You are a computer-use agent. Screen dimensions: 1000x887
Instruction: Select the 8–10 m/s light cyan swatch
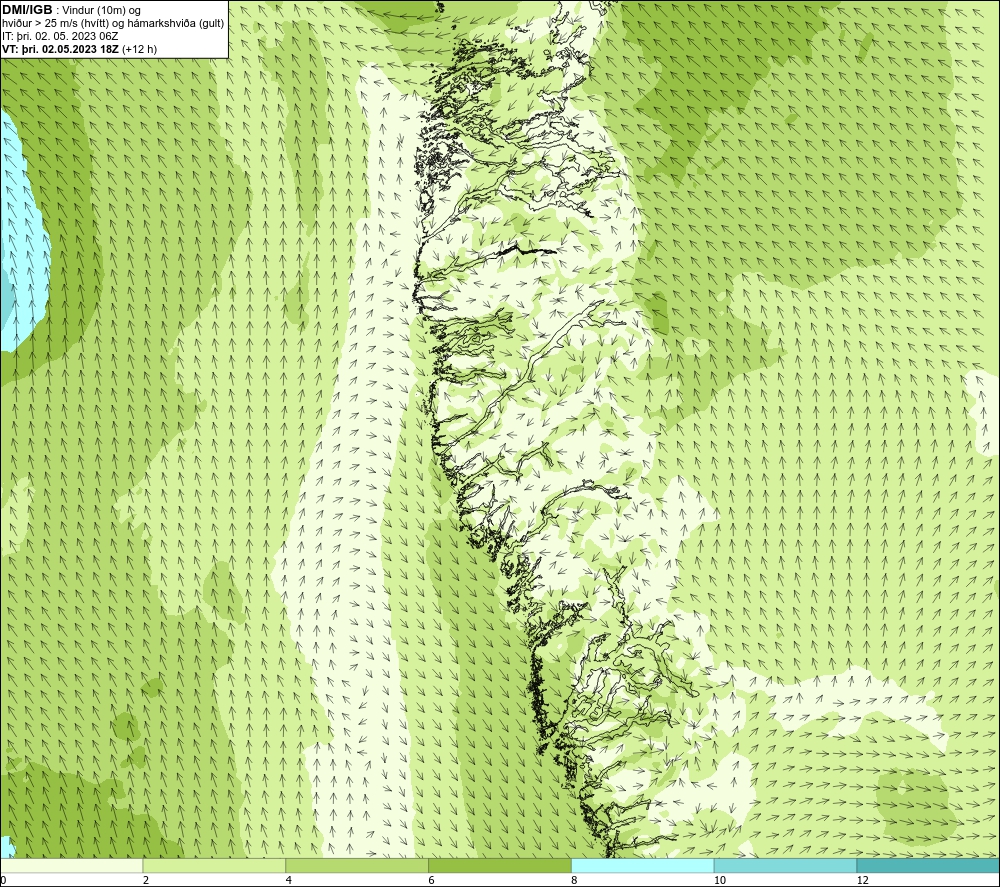point(643,865)
